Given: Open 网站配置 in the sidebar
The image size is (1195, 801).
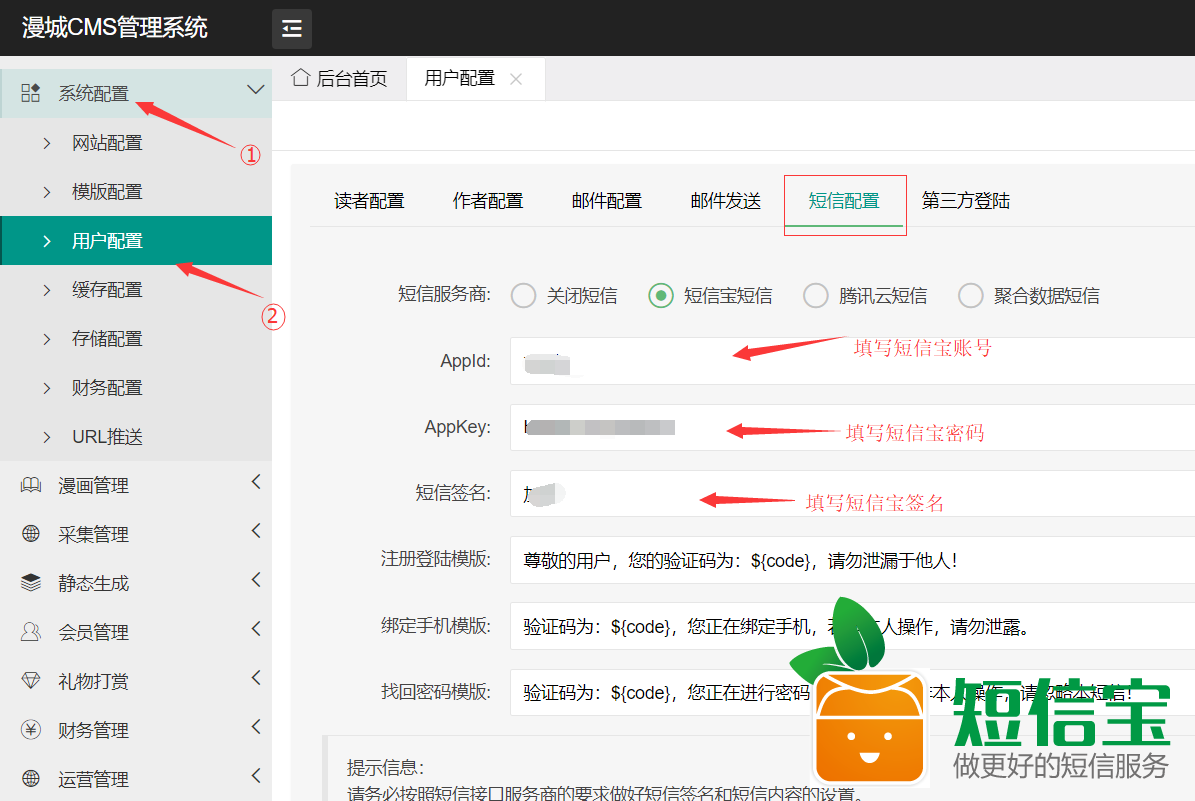Looking at the screenshot, I should click(x=107, y=143).
